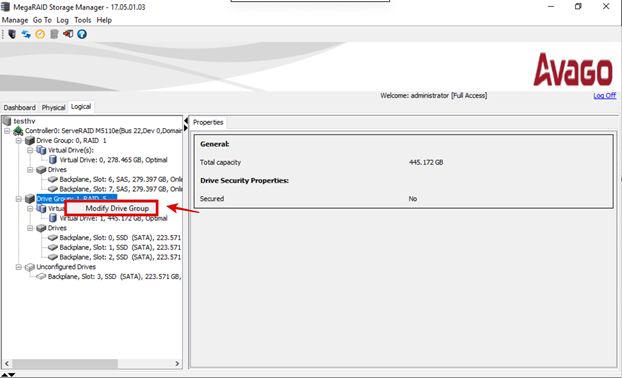Click the yellow compass wizard toolbar icon
622x378 pixels.
click(40, 34)
